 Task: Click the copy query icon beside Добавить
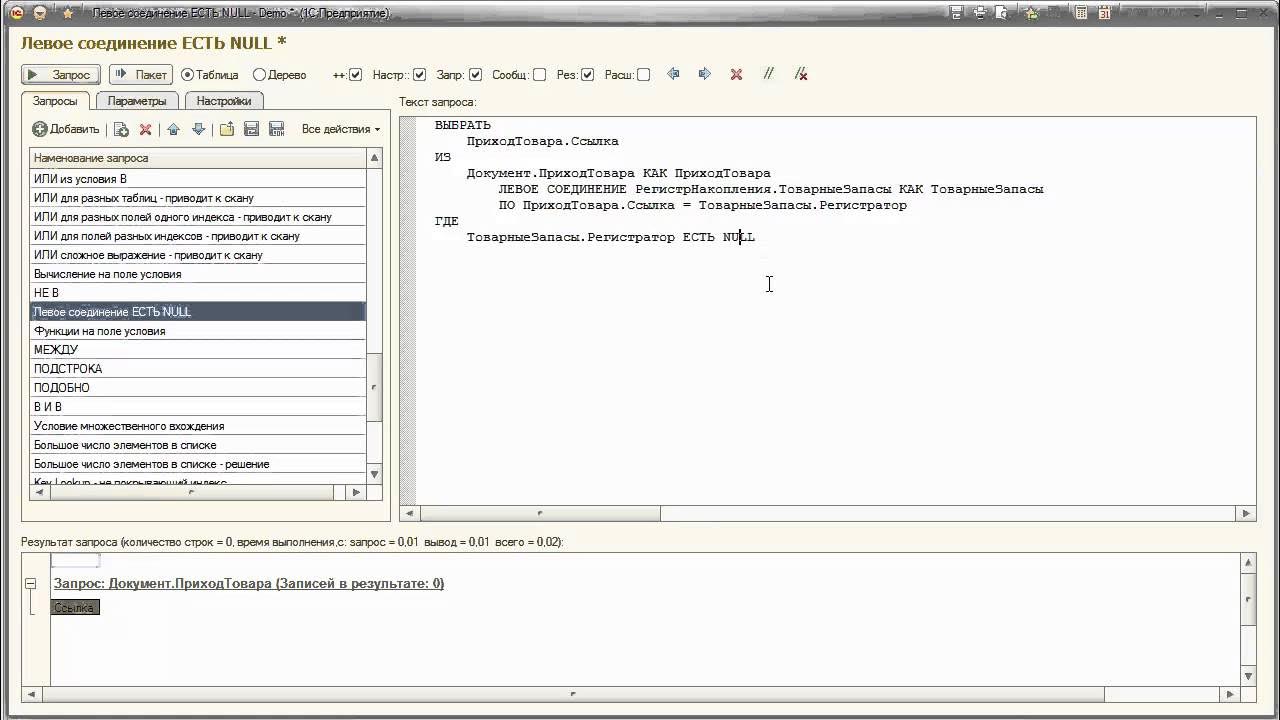(121, 129)
